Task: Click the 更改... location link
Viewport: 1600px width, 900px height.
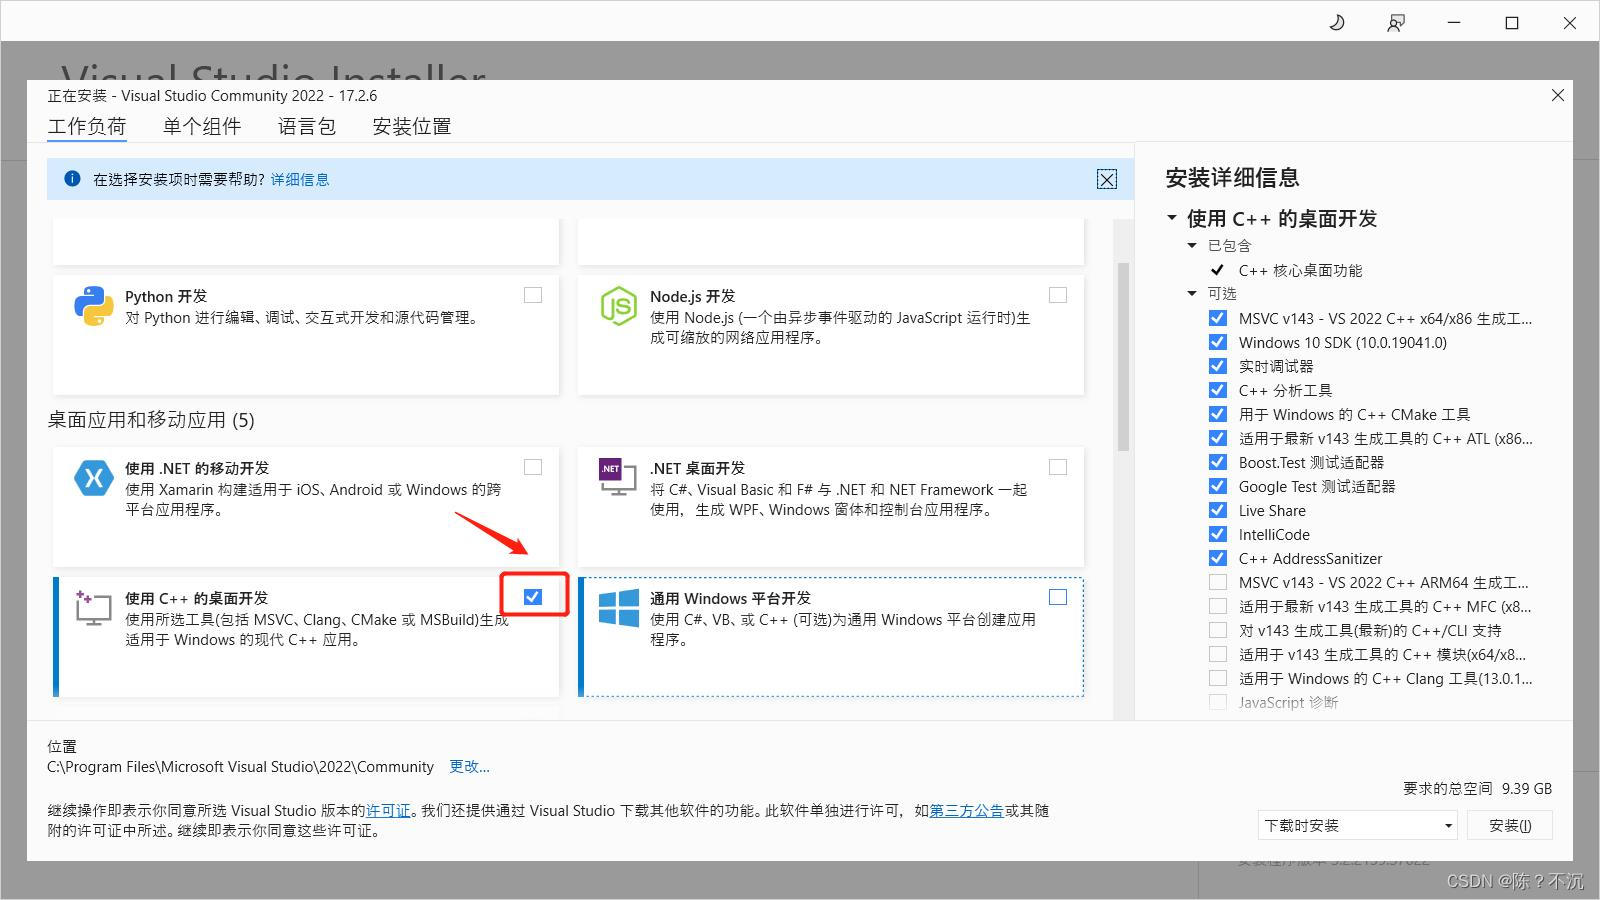Action: [x=469, y=766]
